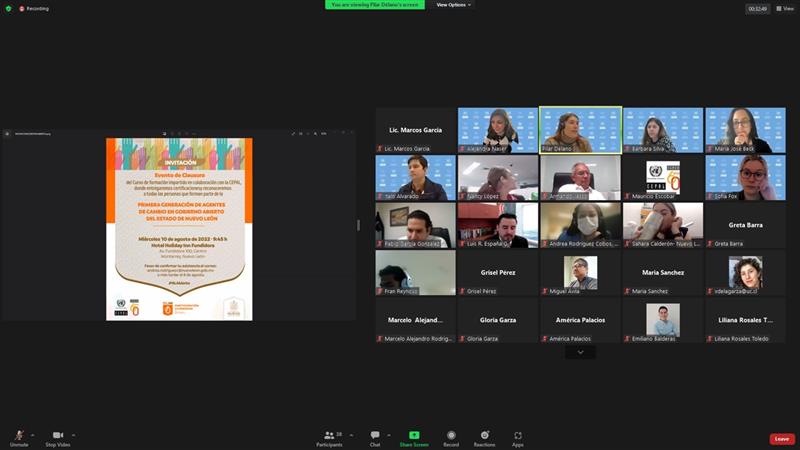800x450 pixels.
Task: Click the View layout button
Action: coord(785,9)
